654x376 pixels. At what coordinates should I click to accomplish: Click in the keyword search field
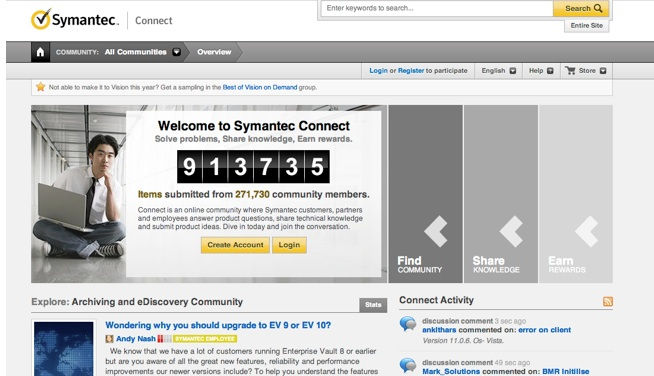click(x=437, y=8)
